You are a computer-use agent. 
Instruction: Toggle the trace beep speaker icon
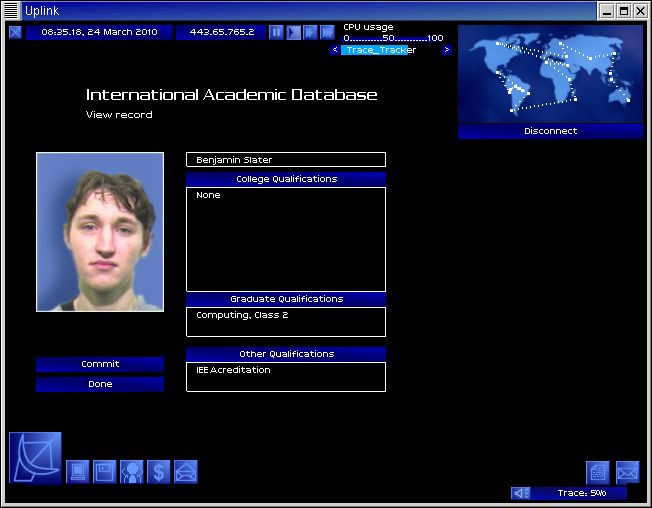pyautogui.click(x=521, y=493)
